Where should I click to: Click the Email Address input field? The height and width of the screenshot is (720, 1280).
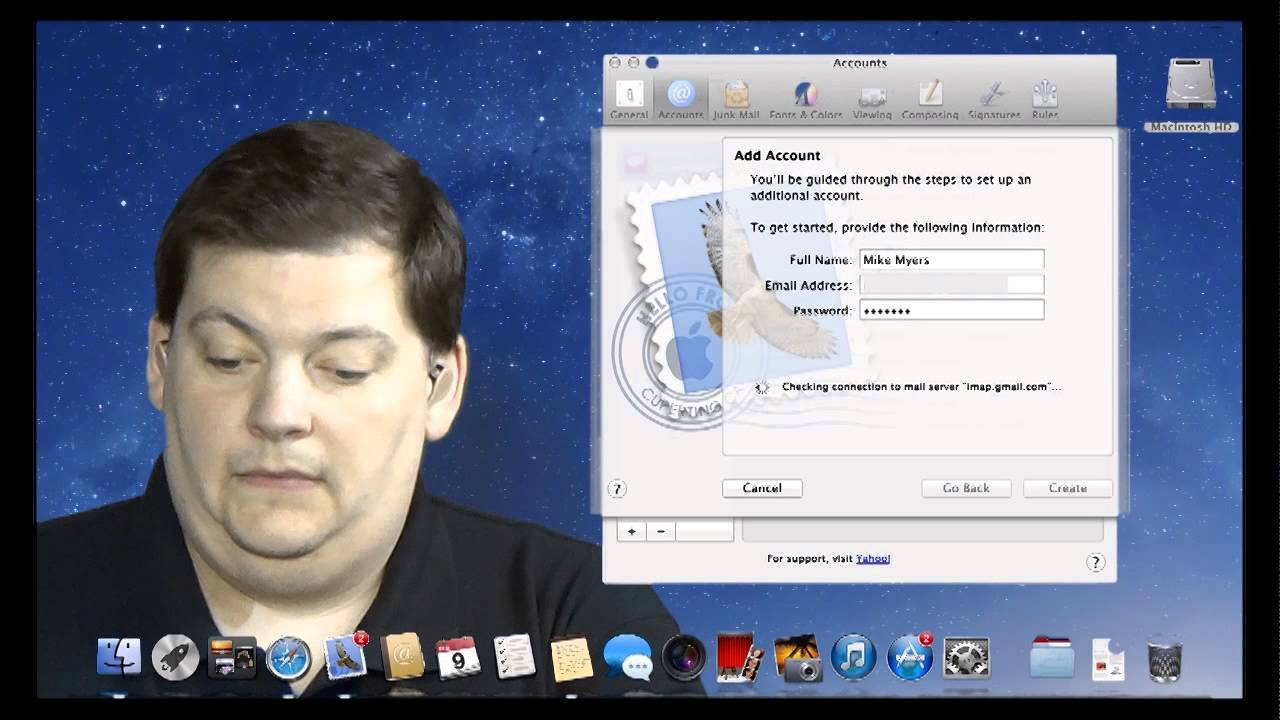(950, 284)
